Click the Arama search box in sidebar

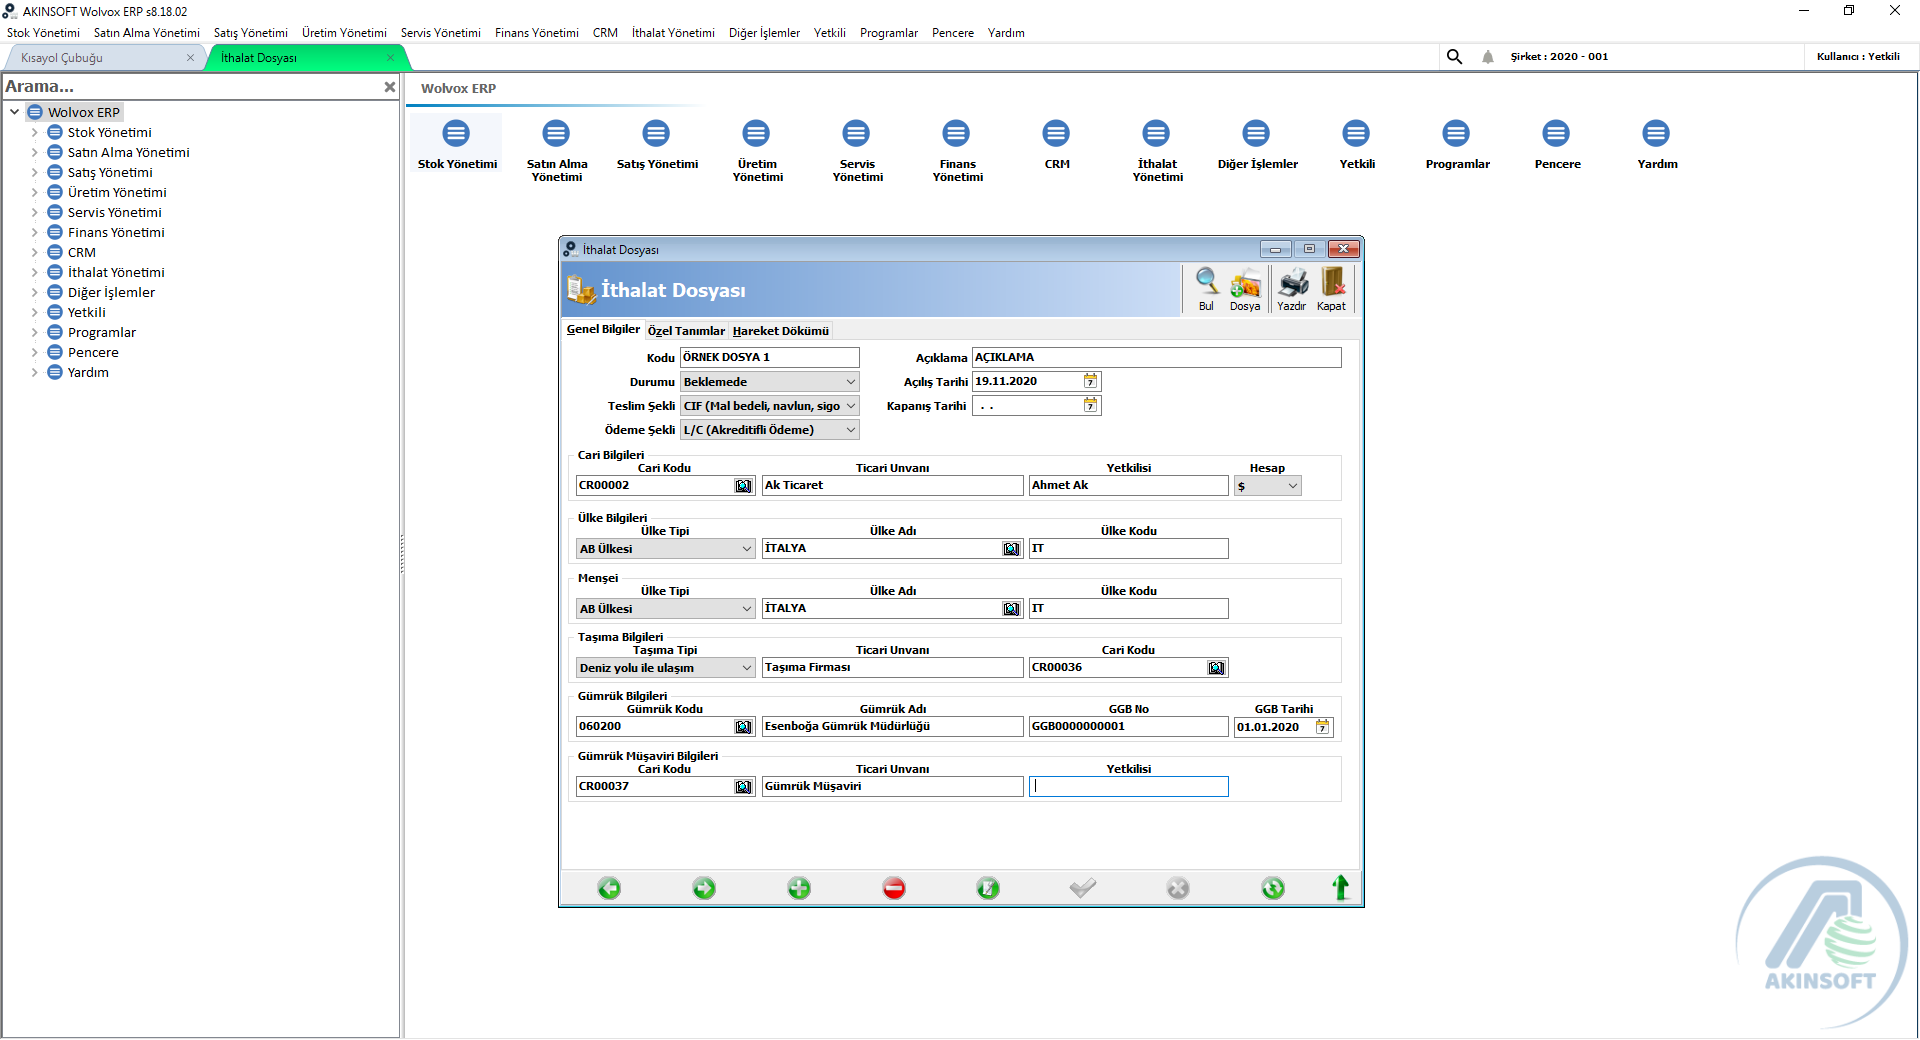pyautogui.click(x=190, y=87)
